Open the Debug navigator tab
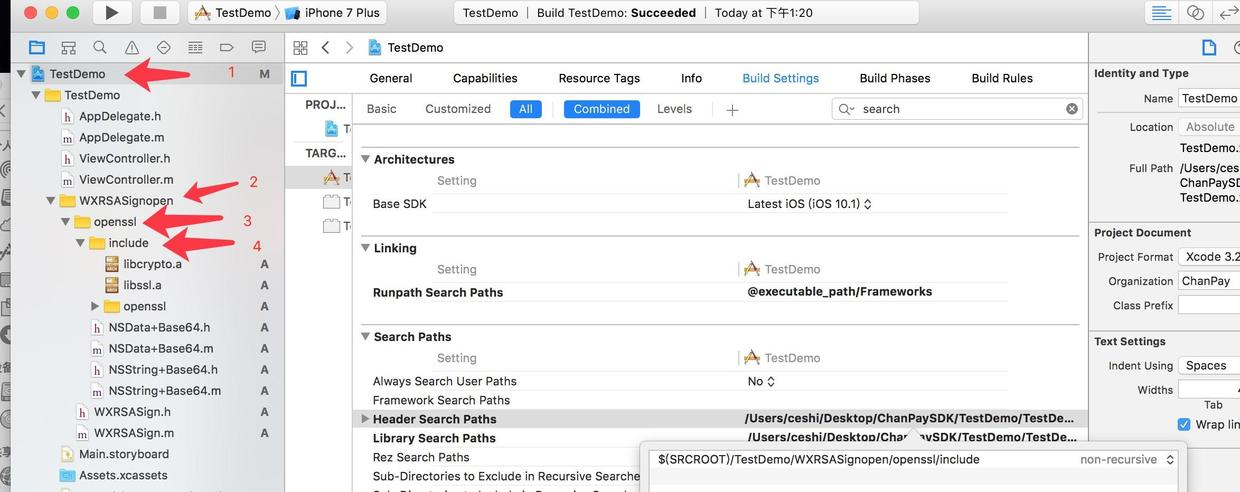The width and height of the screenshot is (1240, 492). pos(195,47)
